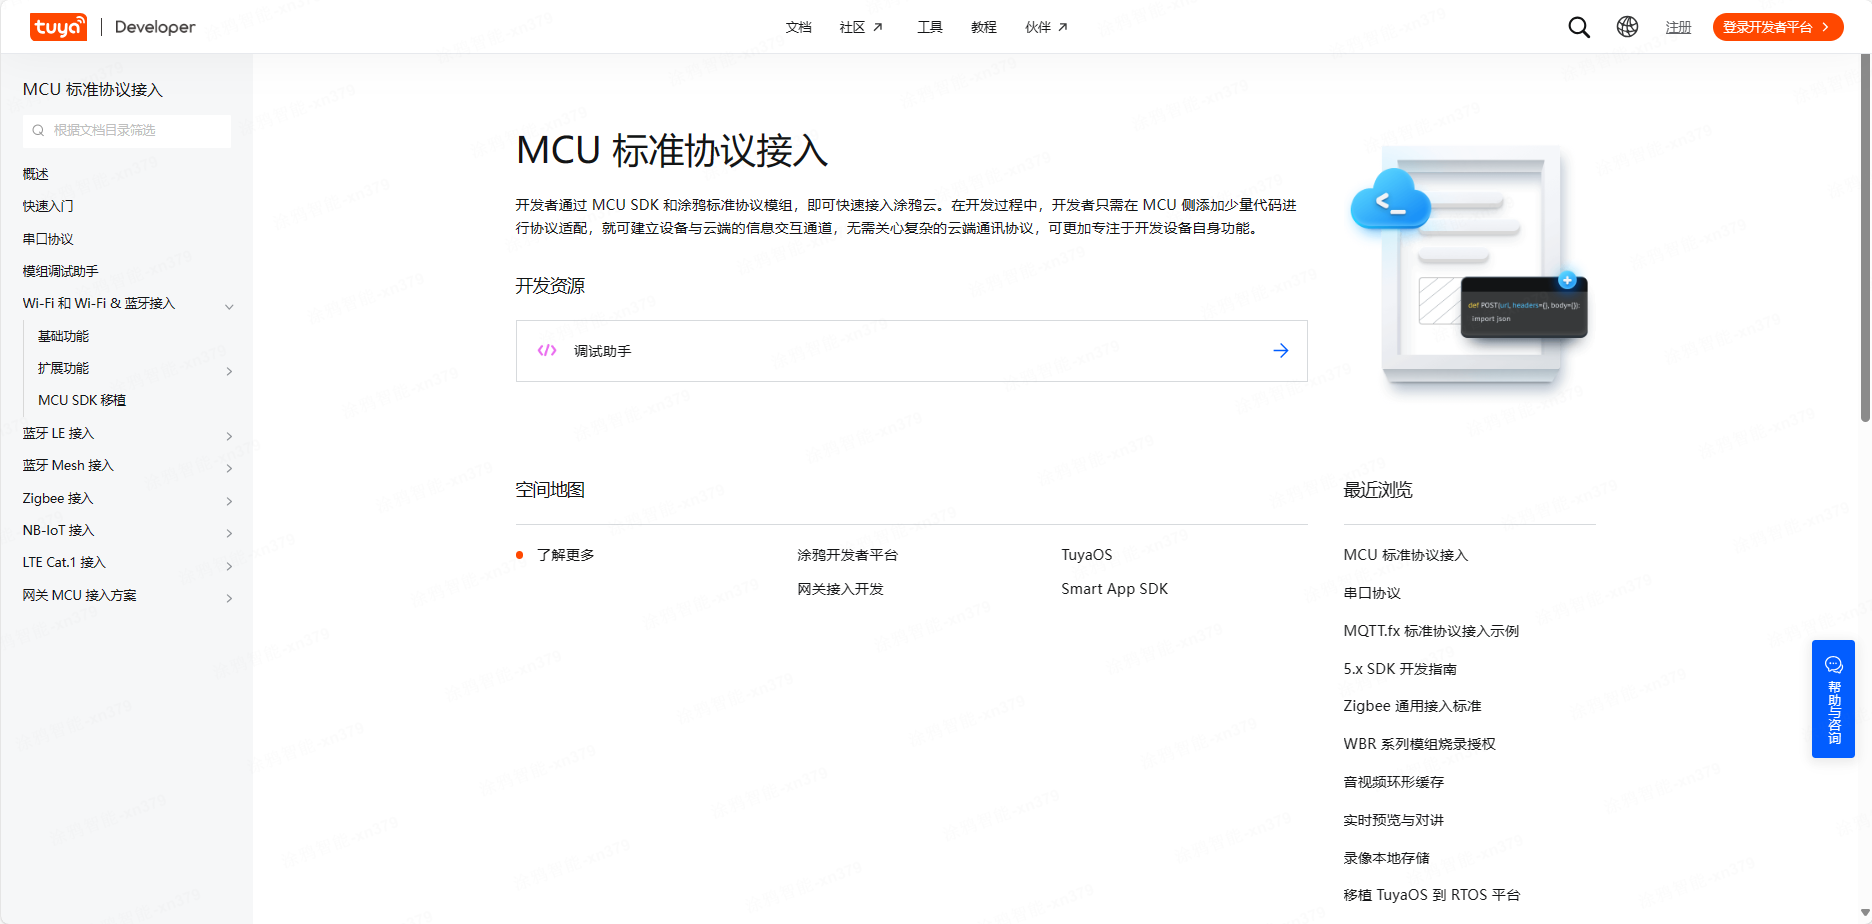Open the TuyaOS link
Screen dimensions: 1872x924
(1087, 555)
